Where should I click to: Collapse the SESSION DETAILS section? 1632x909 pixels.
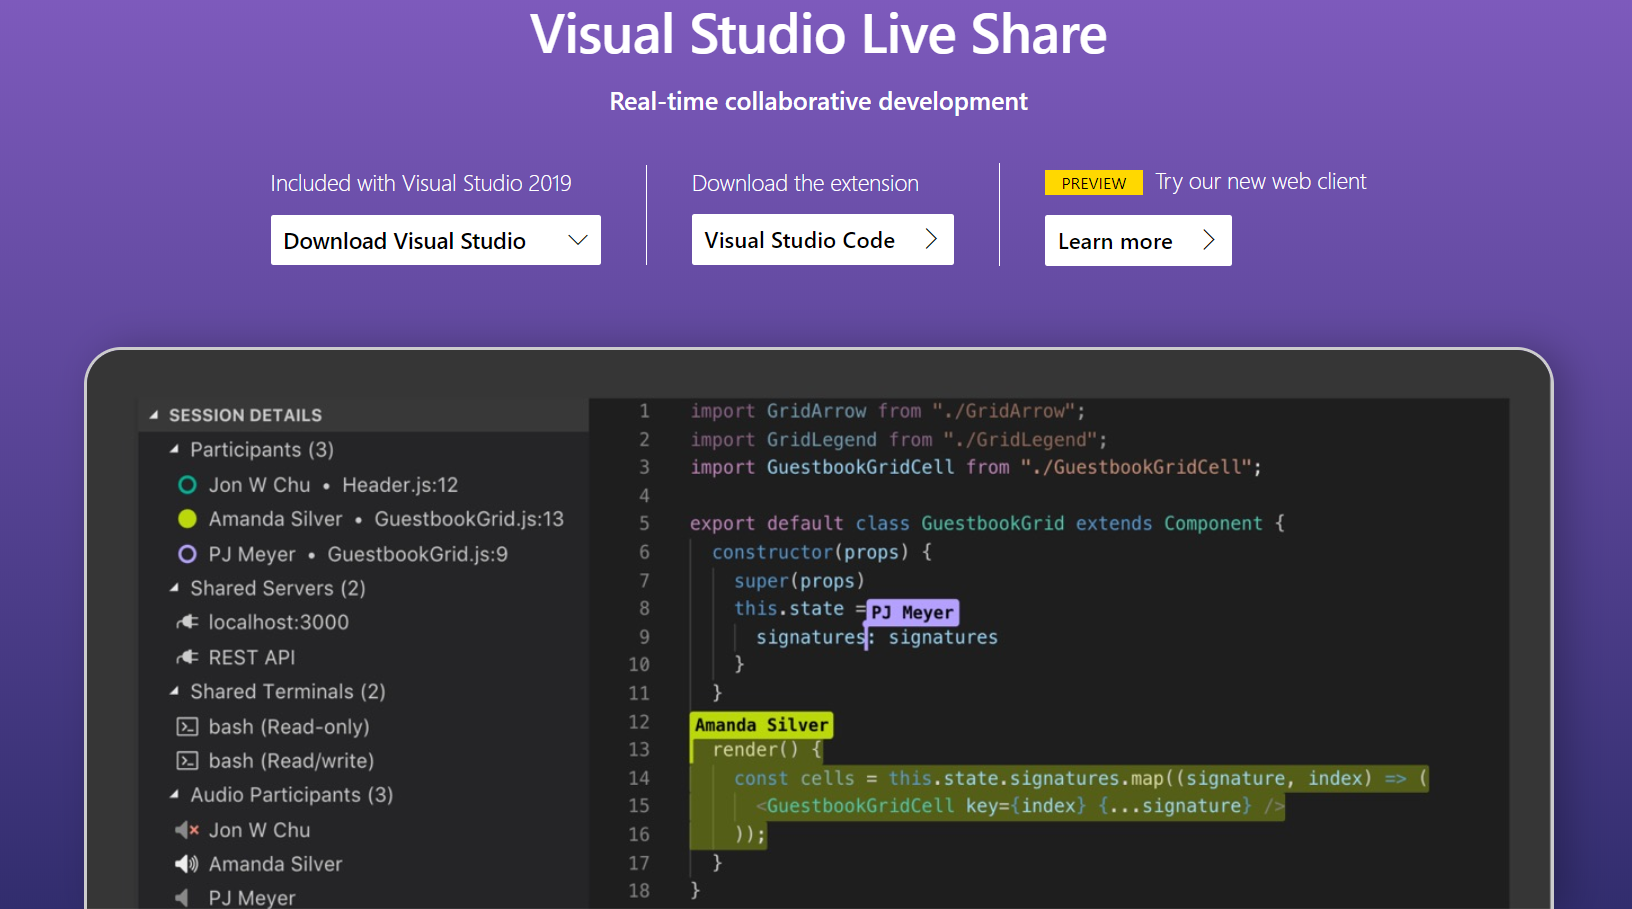click(x=154, y=414)
